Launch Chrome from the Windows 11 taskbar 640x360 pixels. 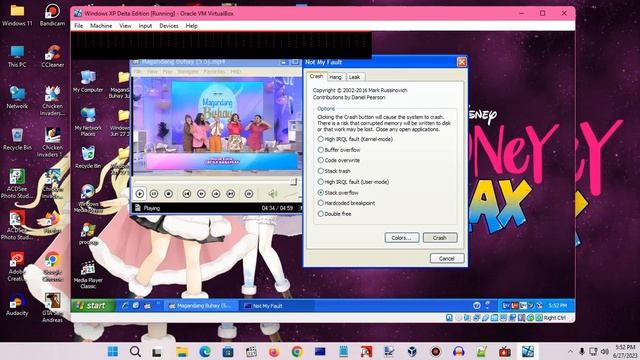tap(297, 351)
